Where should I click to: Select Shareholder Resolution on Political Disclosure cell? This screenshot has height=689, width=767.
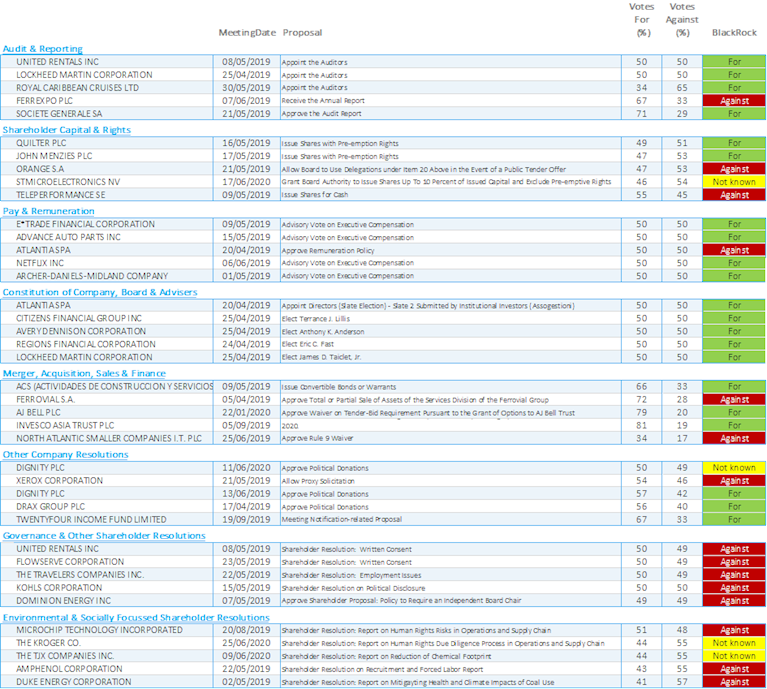point(451,588)
